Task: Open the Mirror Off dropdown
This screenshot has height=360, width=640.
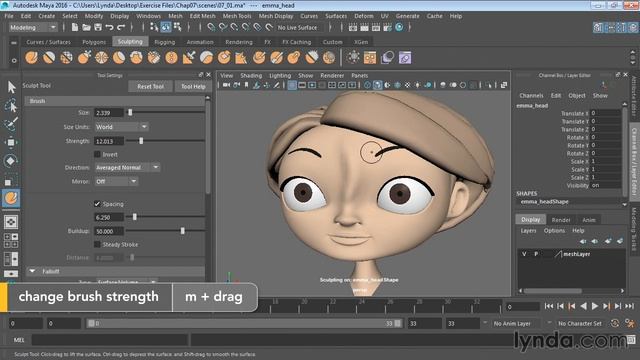Action: click(x=116, y=181)
